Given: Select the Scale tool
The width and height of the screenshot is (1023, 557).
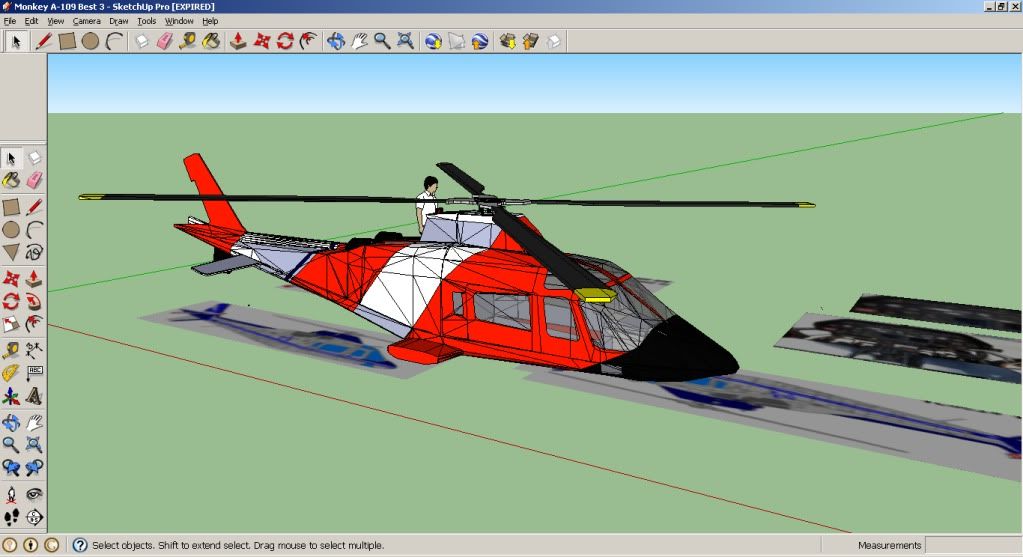Looking at the screenshot, I should (x=11, y=324).
